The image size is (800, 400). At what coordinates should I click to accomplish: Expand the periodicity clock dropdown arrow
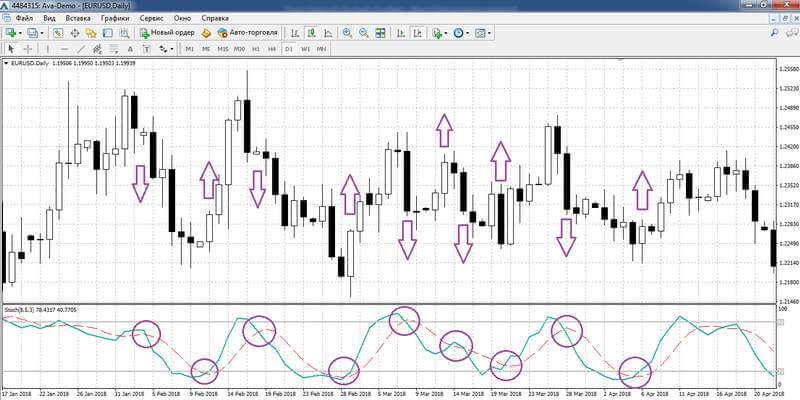coord(467,33)
